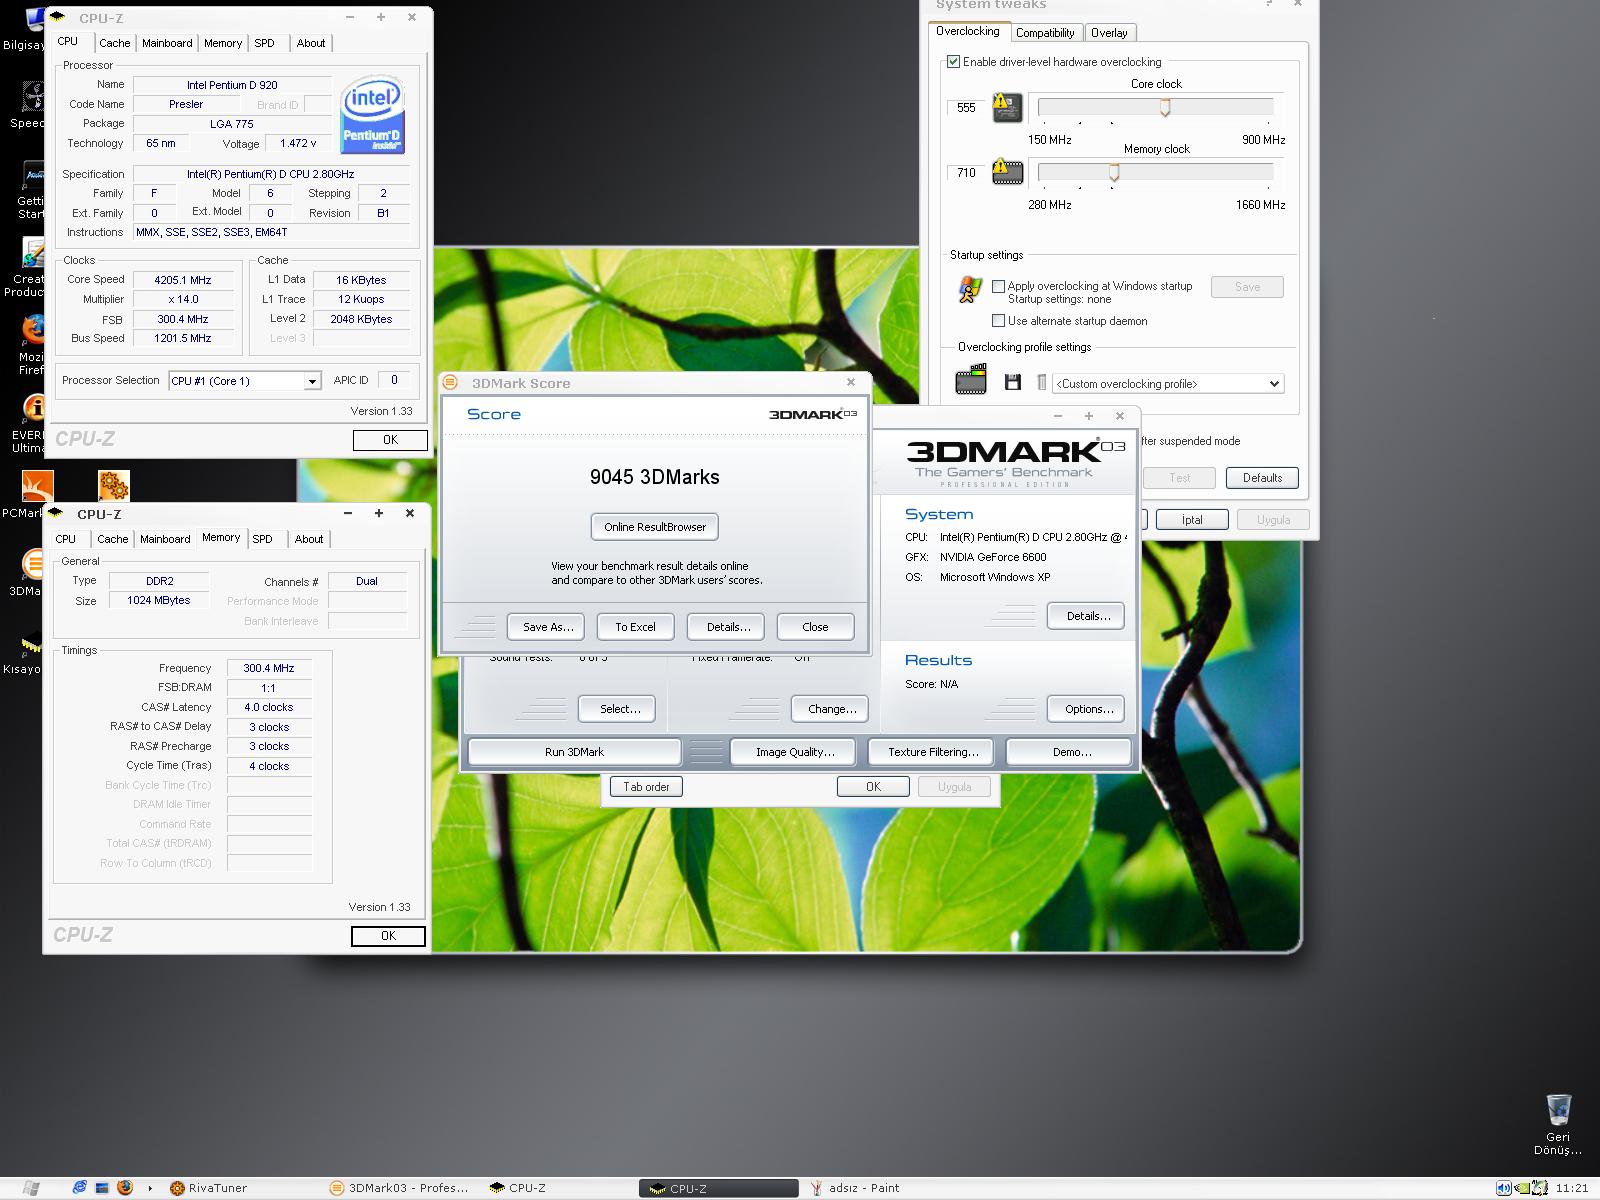Open SPD tab in top CPU-Z window
1600x1200 pixels.
coord(264,43)
